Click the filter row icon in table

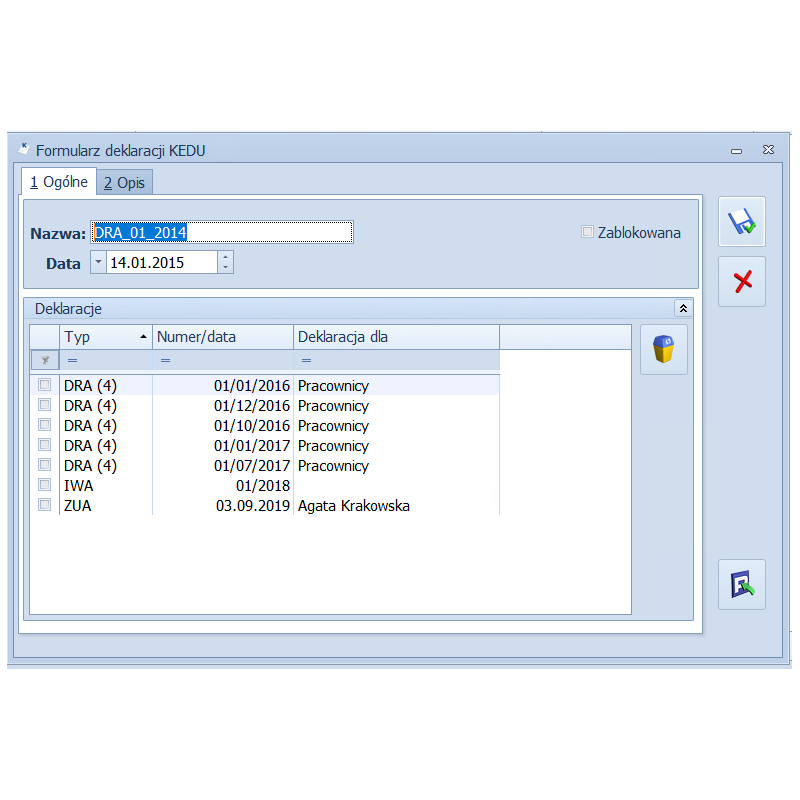44,360
